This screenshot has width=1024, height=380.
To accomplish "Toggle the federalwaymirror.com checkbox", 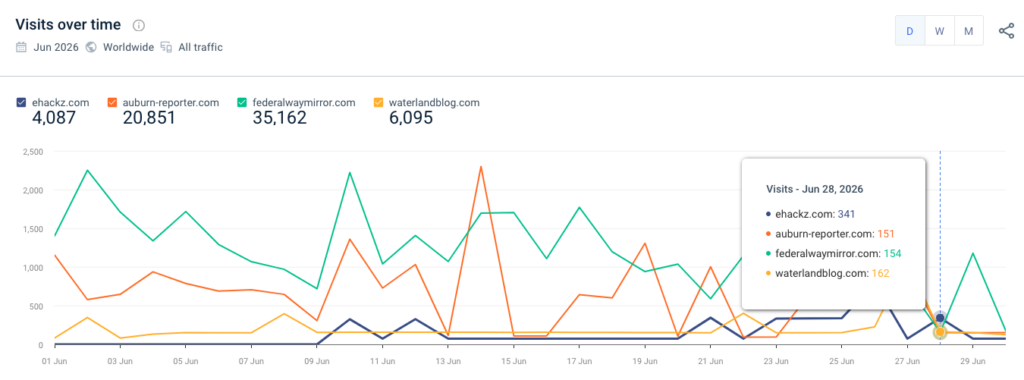I will (x=242, y=103).
